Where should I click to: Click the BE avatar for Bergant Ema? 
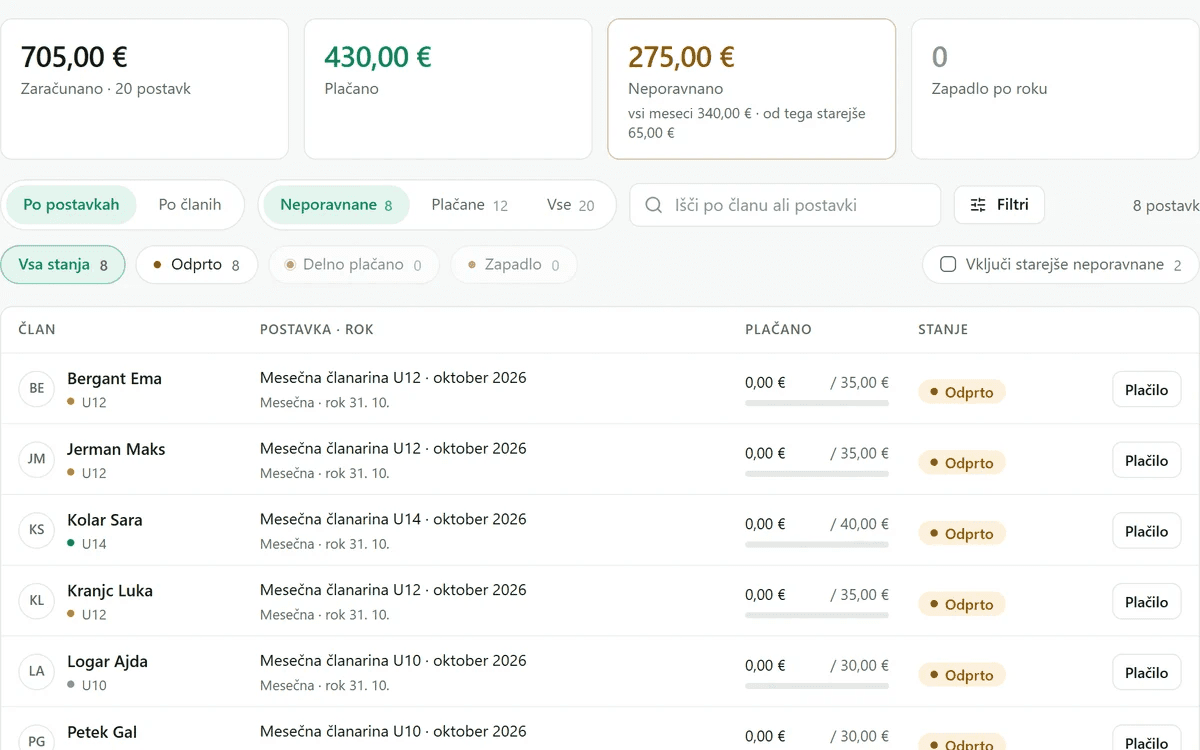pos(37,388)
